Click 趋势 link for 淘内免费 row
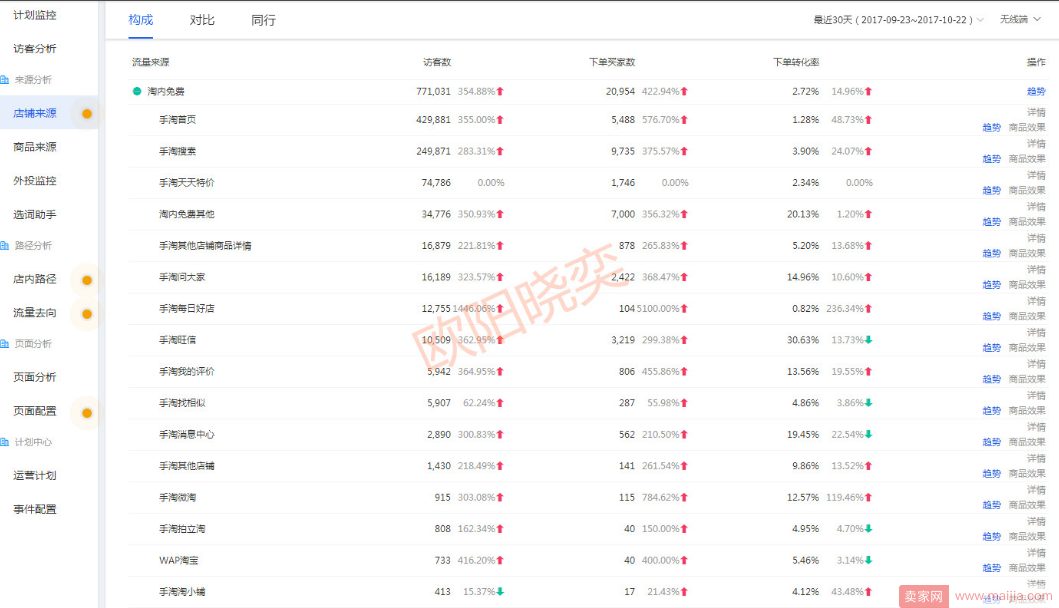This screenshot has height=608, width=1059. 1036,91
